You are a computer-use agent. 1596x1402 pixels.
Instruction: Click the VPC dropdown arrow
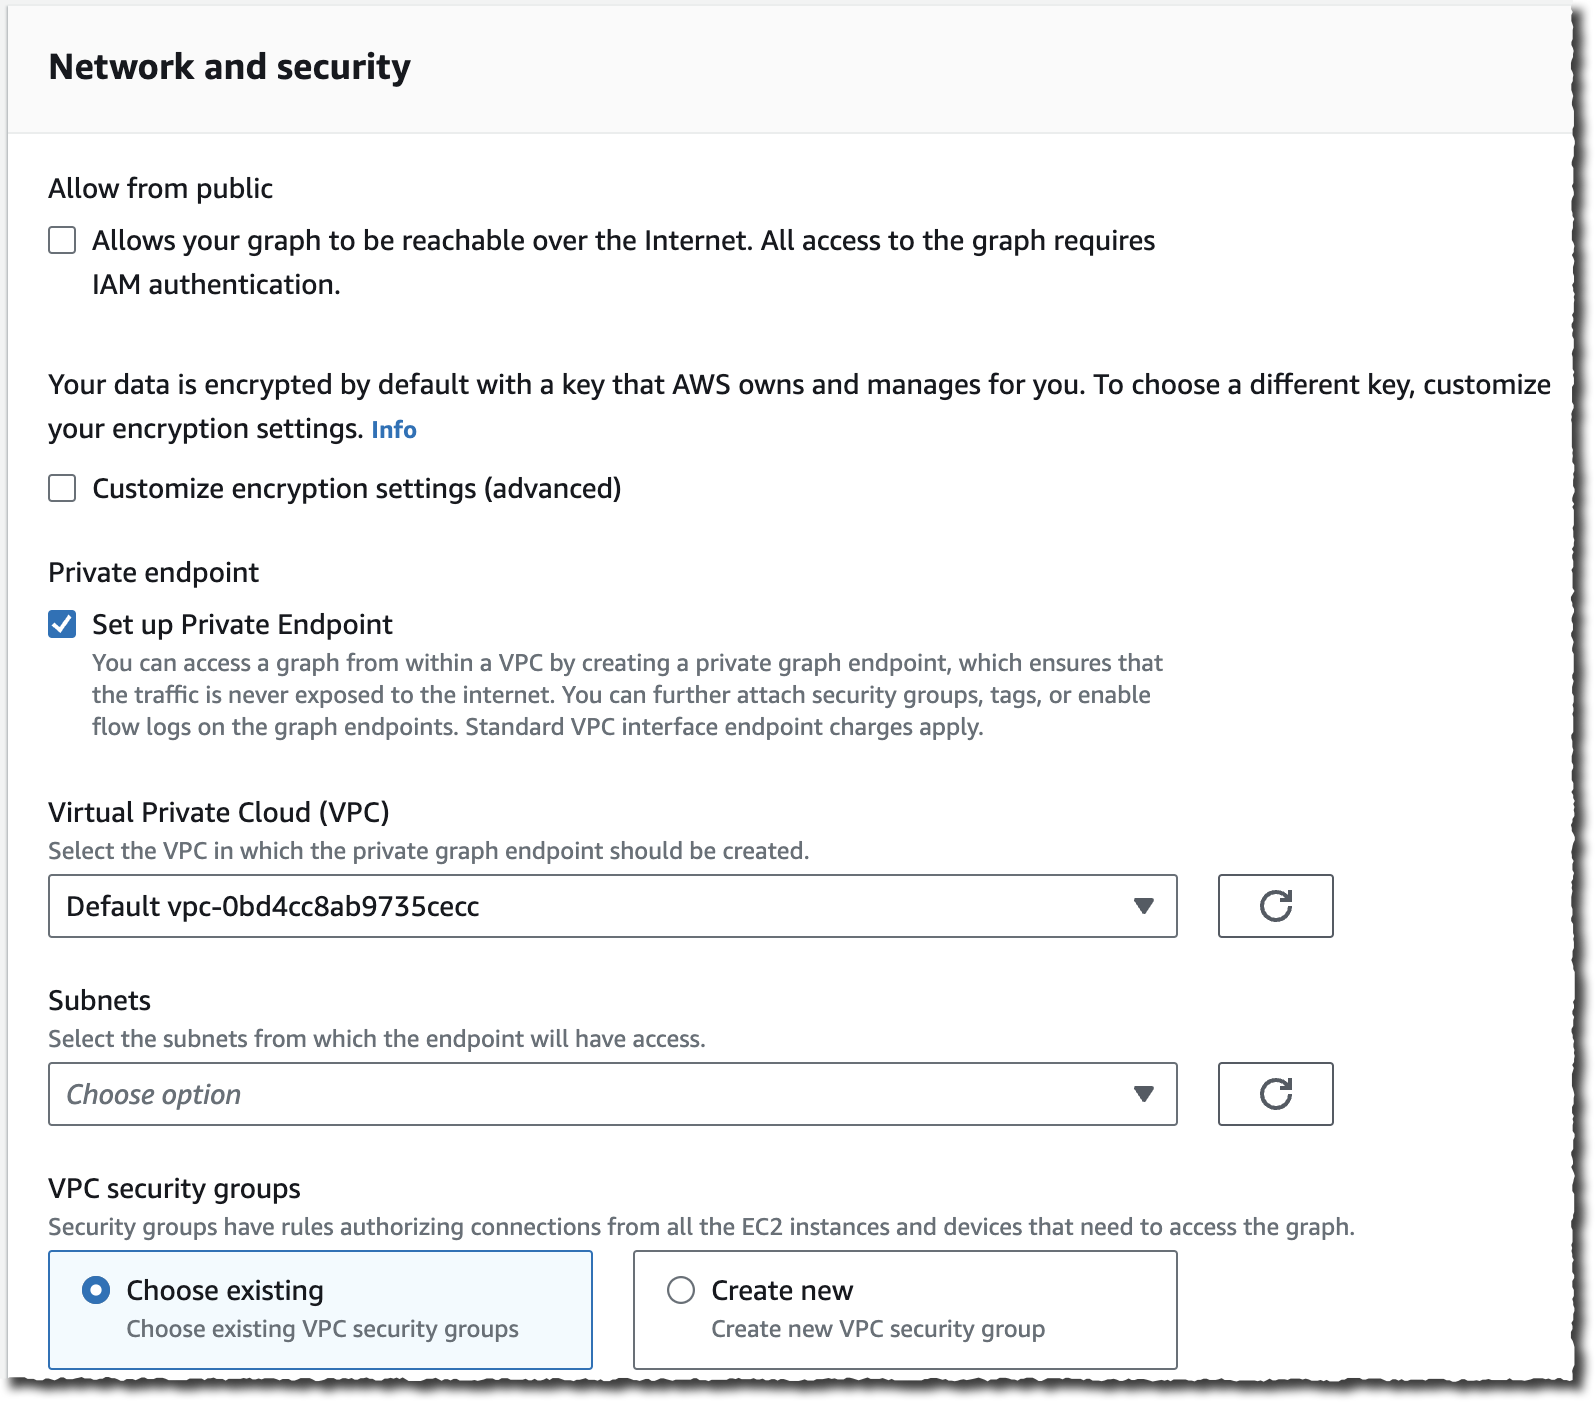[x=1144, y=906]
